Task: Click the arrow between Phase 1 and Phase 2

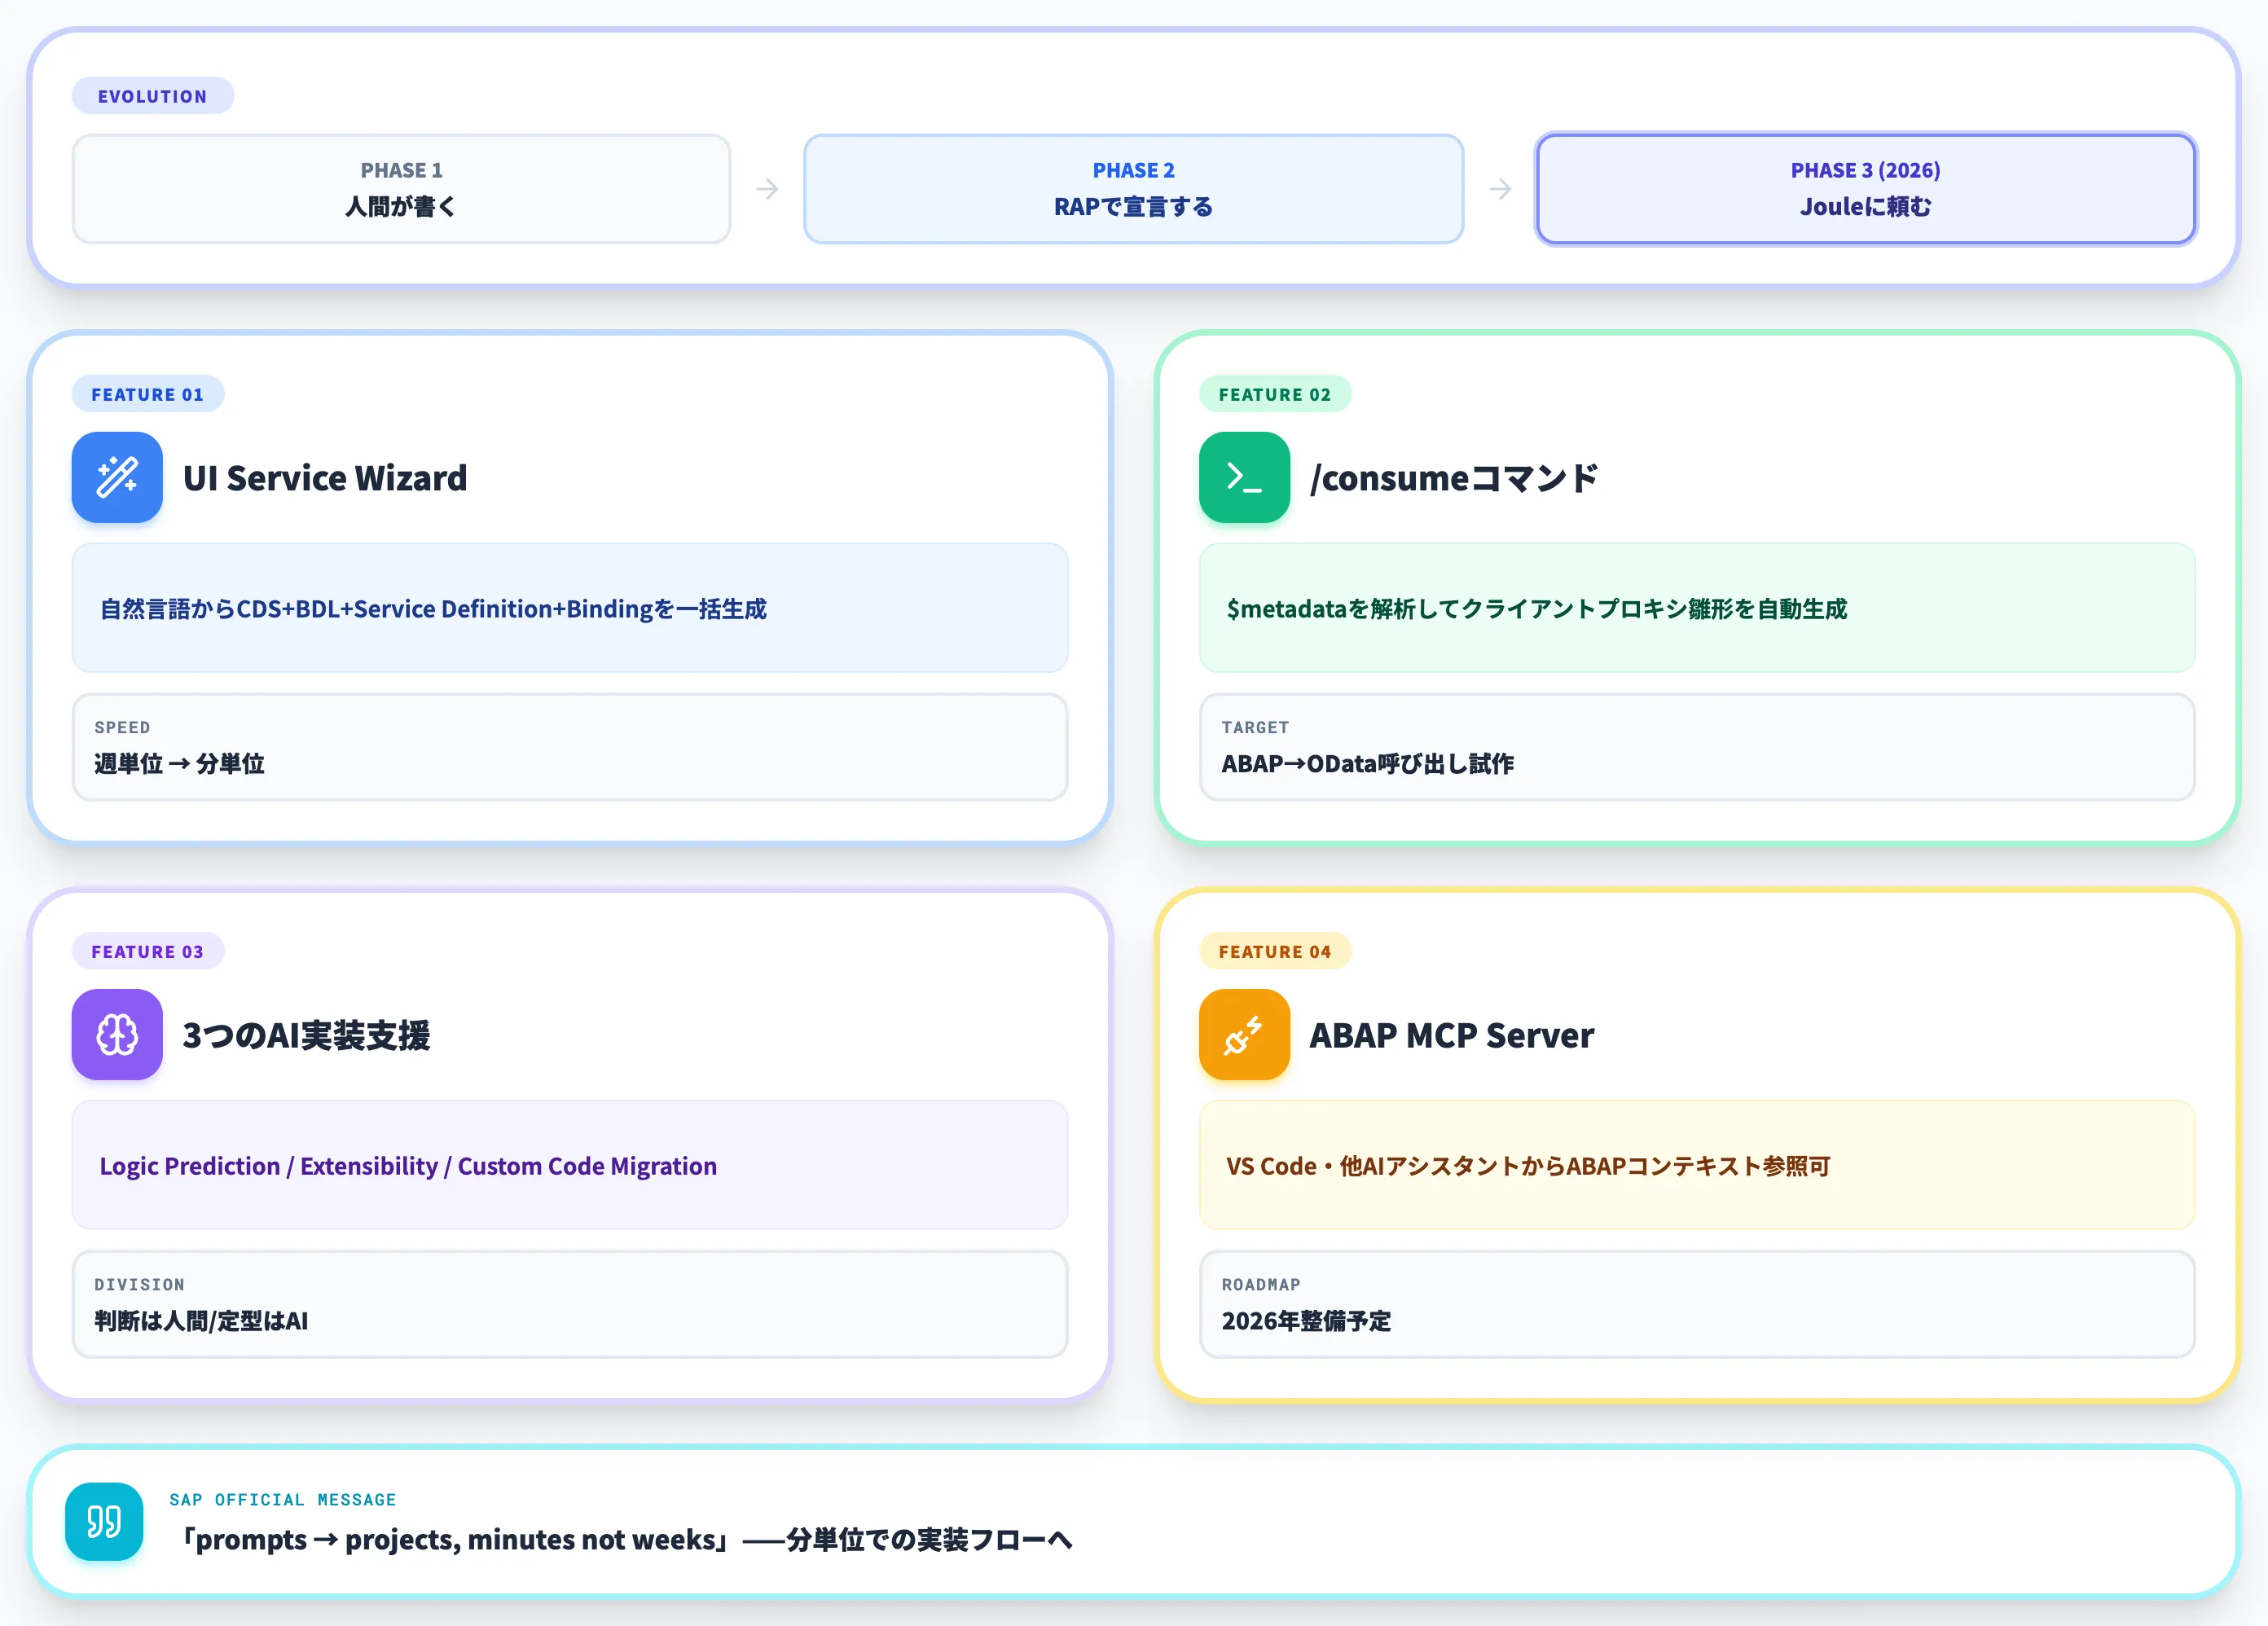Action: pos(767,189)
